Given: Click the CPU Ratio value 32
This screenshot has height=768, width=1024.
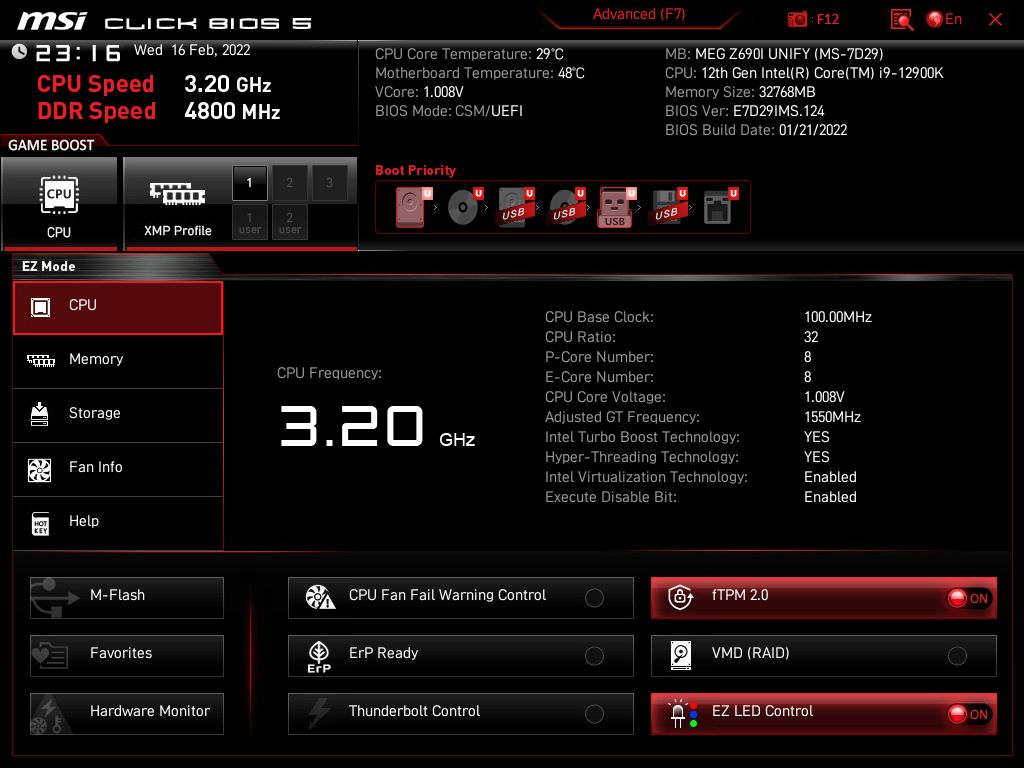Looking at the screenshot, I should 811,337.
